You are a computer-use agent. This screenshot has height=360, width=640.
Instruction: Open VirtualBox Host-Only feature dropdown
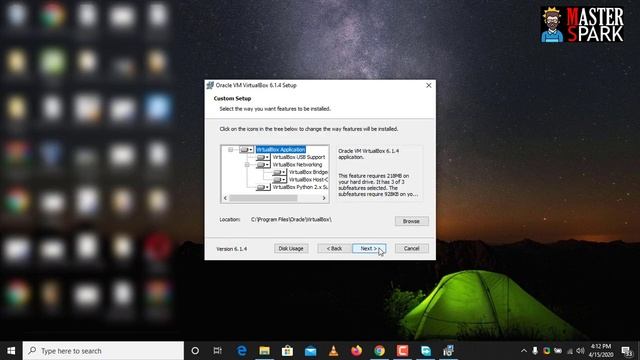pos(279,180)
